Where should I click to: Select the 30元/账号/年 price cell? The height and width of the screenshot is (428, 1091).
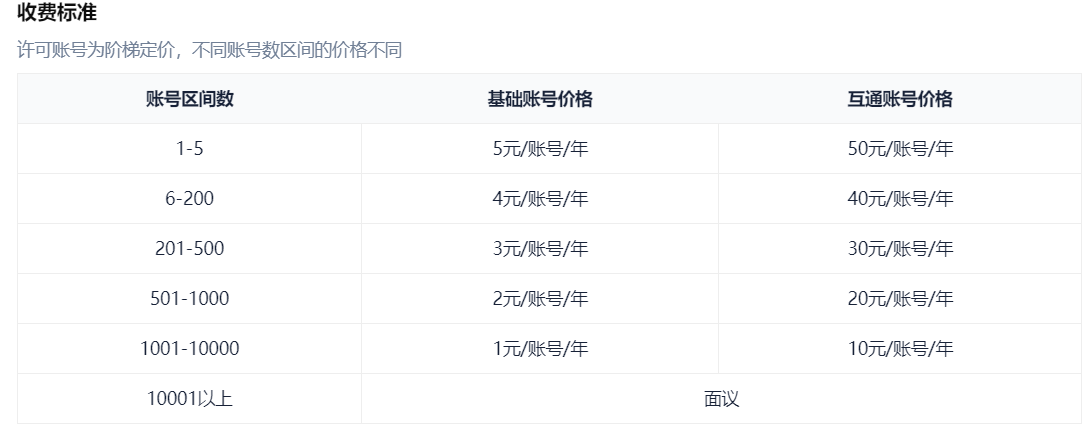(900, 249)
